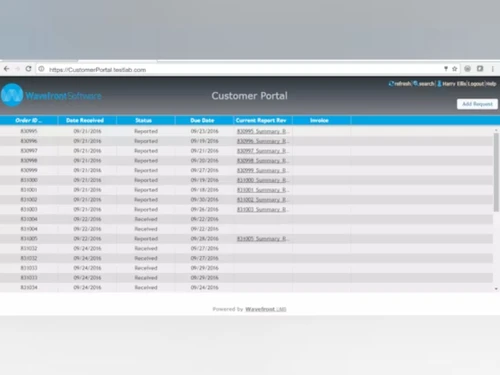Select order ID cell 831002
The image size is (500, 375).
pos(29,199)
